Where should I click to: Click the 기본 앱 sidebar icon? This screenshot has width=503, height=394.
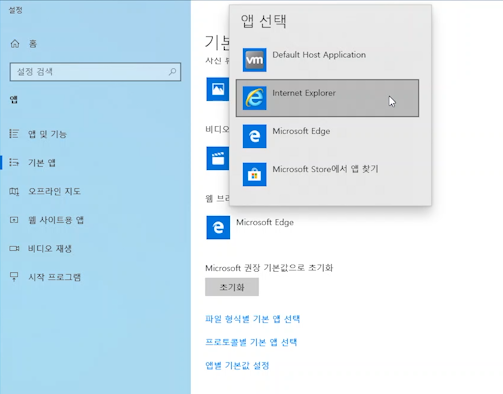point(14,162)
